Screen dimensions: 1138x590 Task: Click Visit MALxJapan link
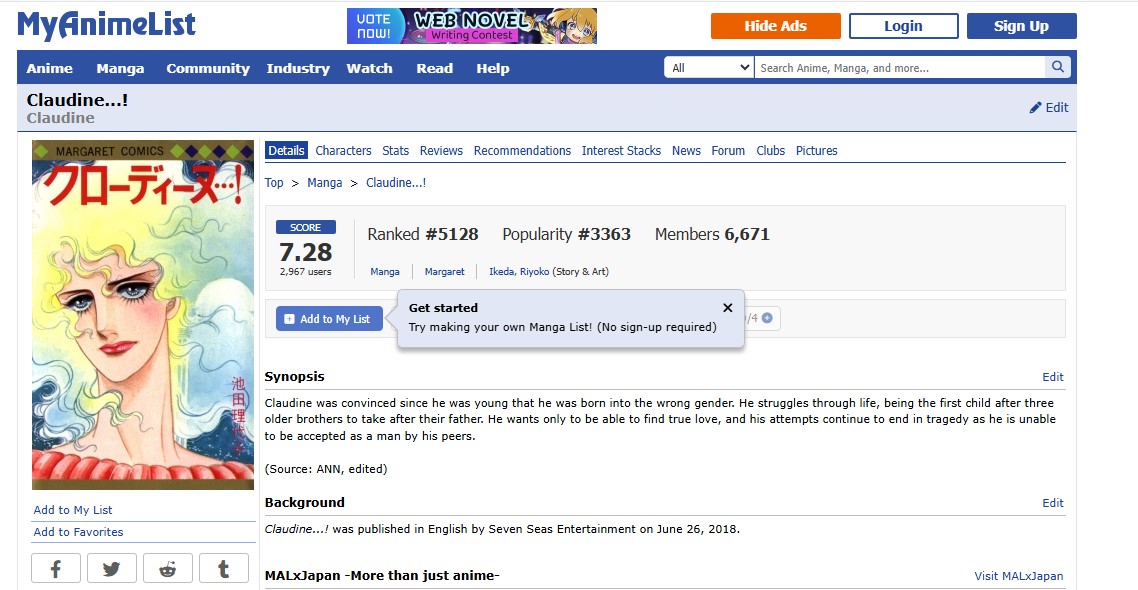[1018, 575]
